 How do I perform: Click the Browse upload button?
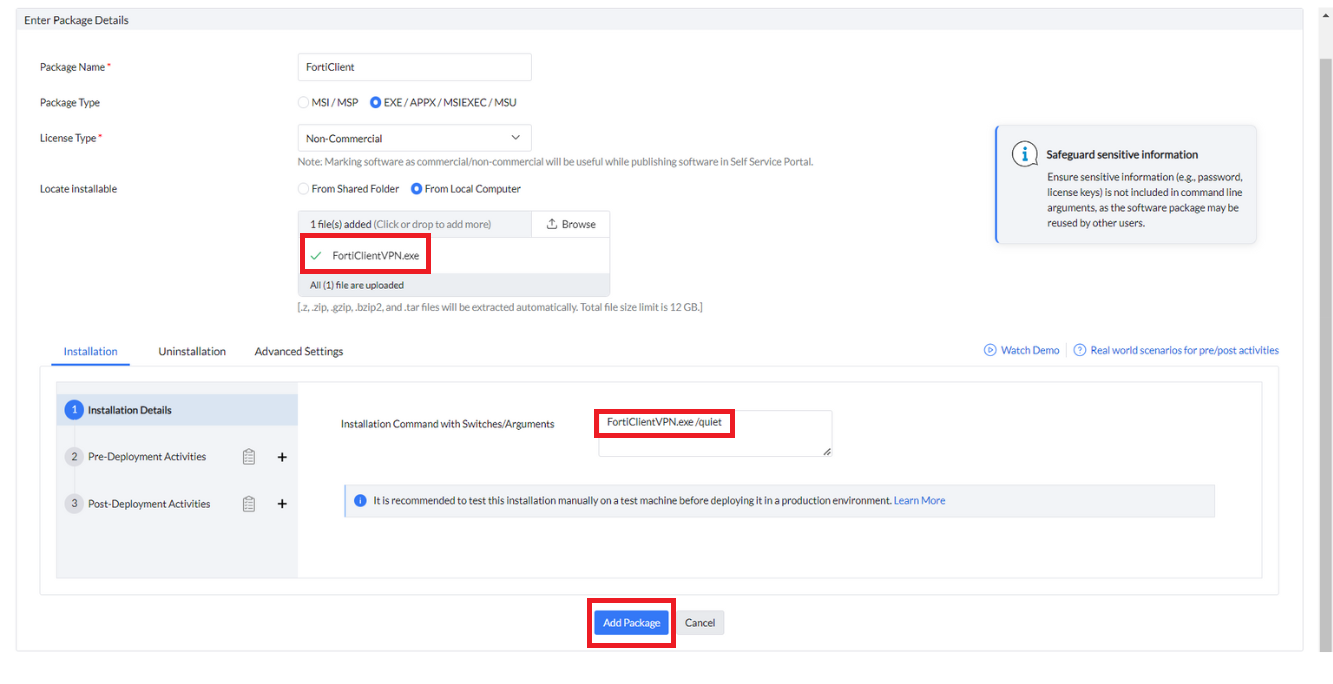pyautogui.click(x=570, y=224)
